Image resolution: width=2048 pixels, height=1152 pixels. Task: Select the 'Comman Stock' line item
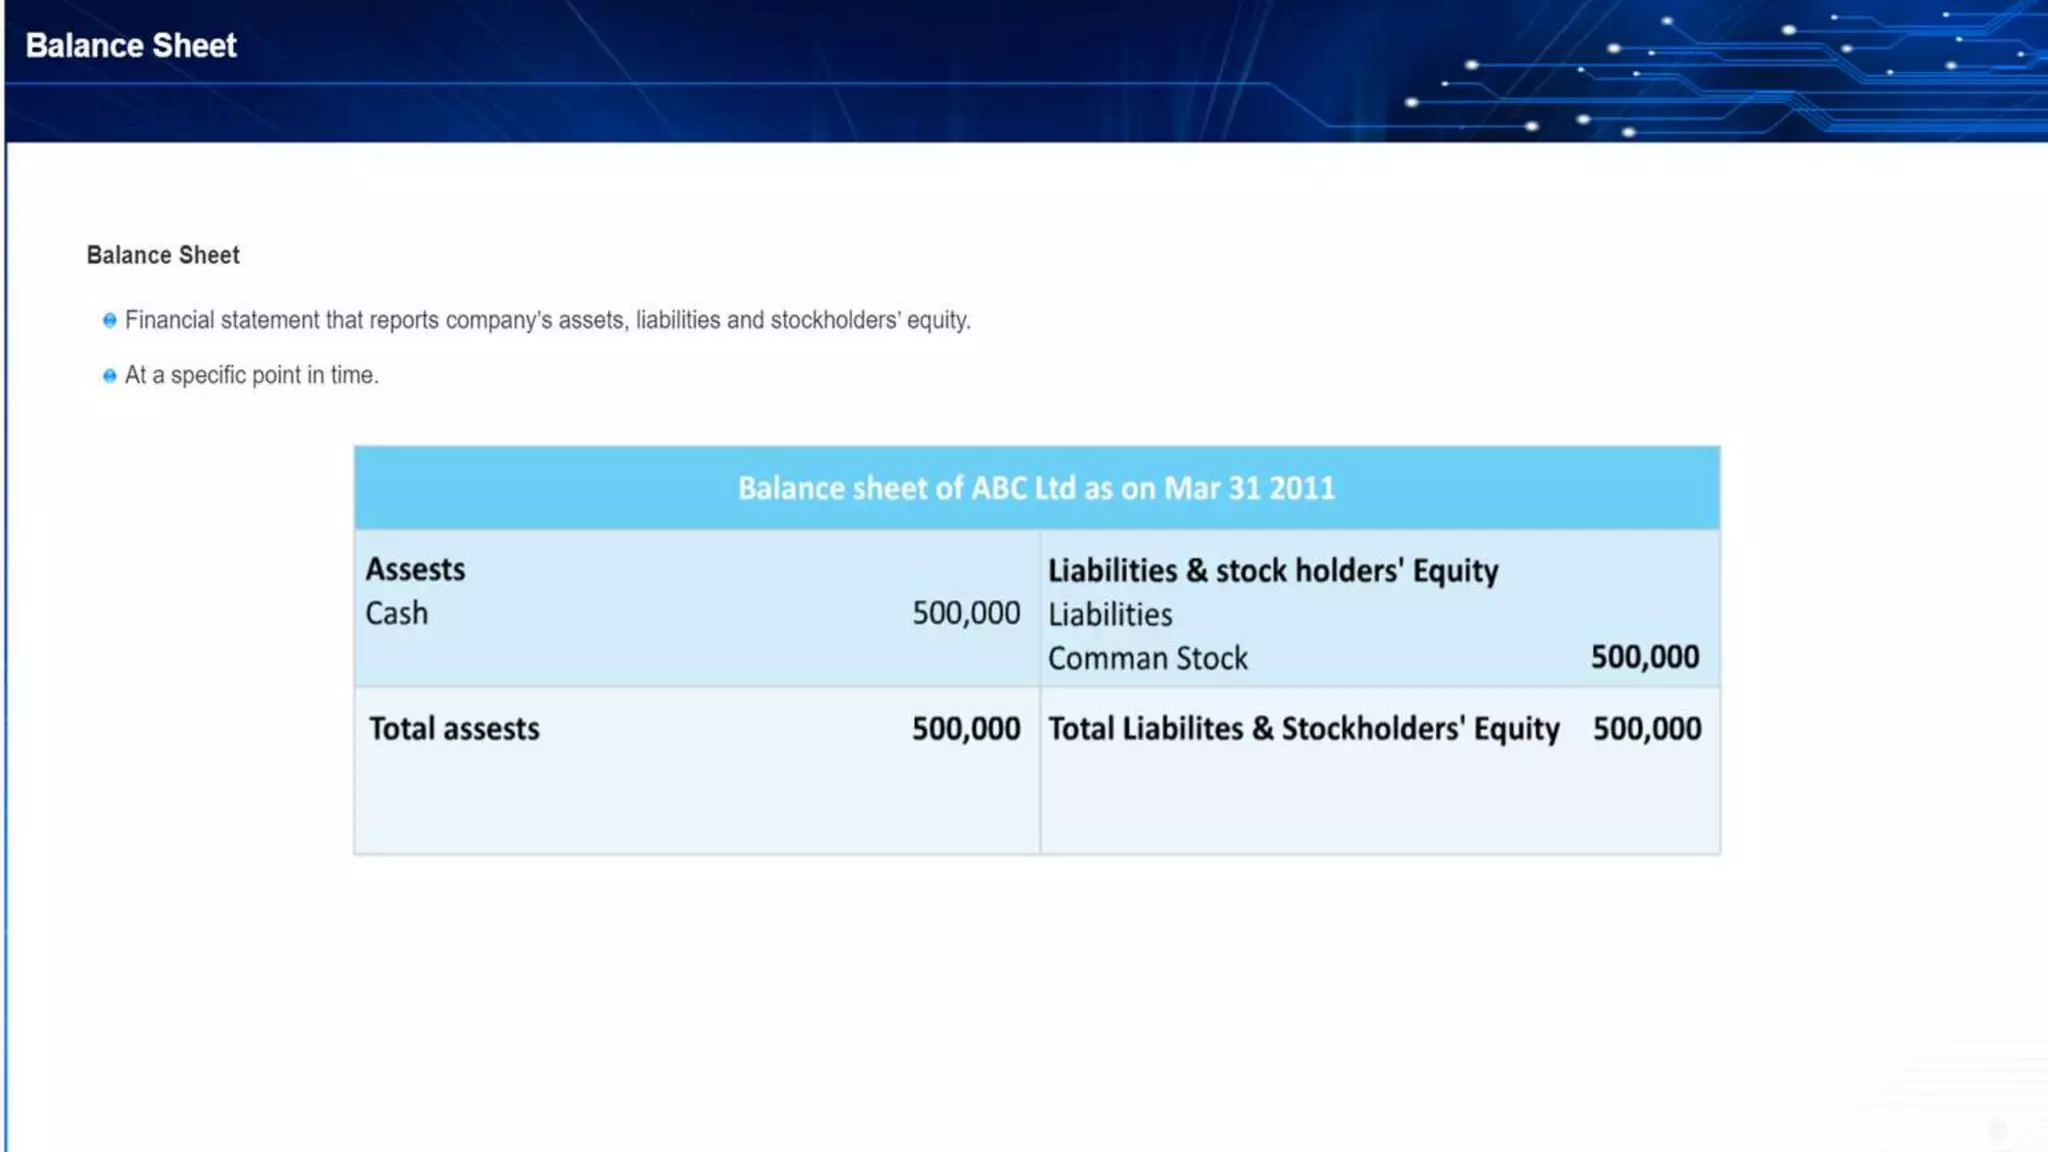tap(1147, 659)
